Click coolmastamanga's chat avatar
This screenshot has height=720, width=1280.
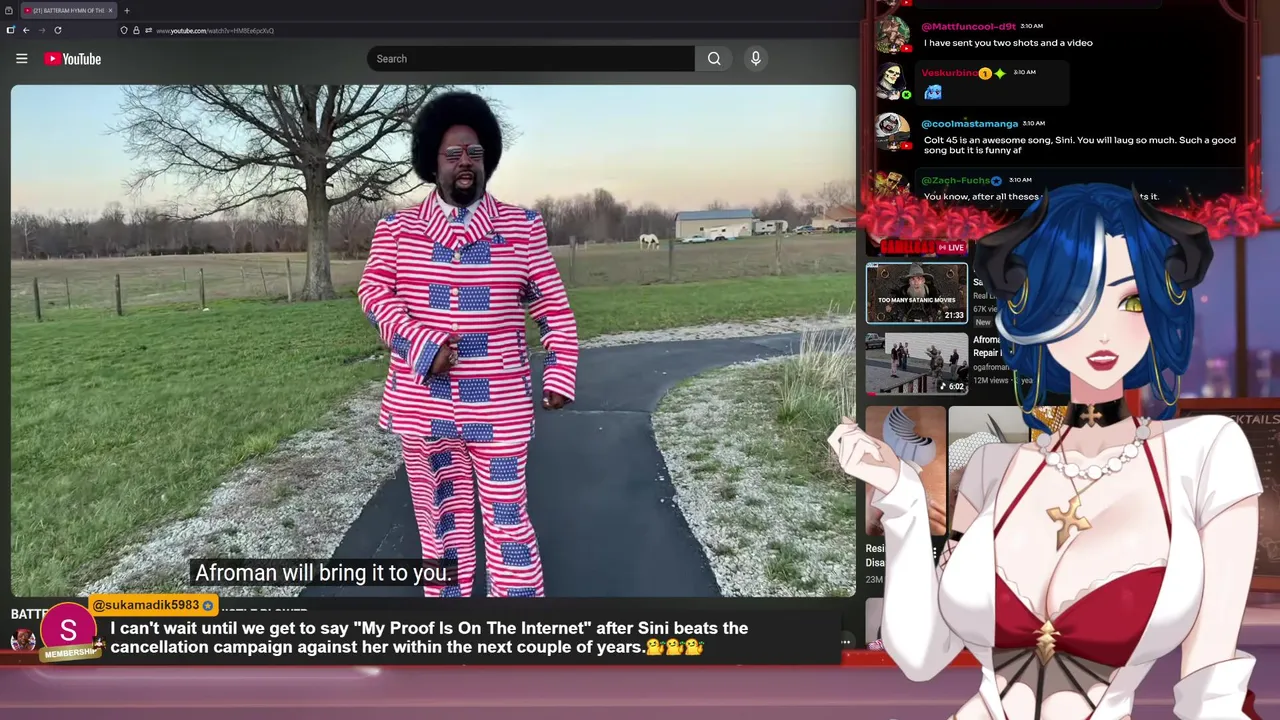[x=892, y=131]
